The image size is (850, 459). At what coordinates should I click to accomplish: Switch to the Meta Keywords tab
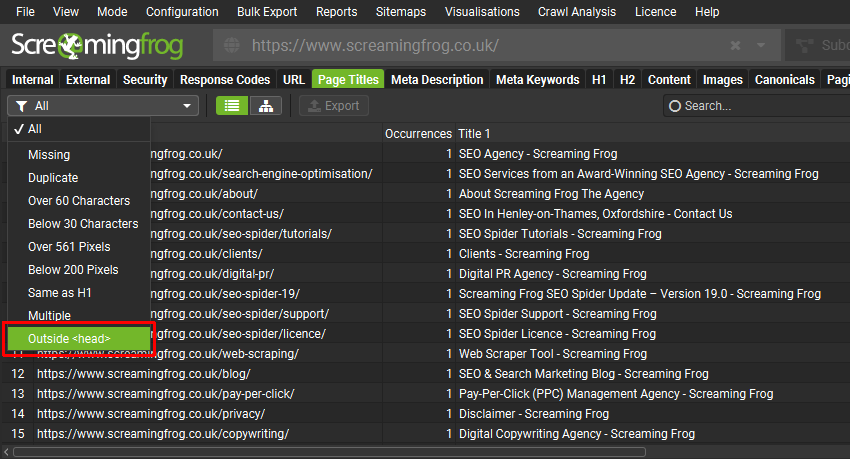(538, 80)
